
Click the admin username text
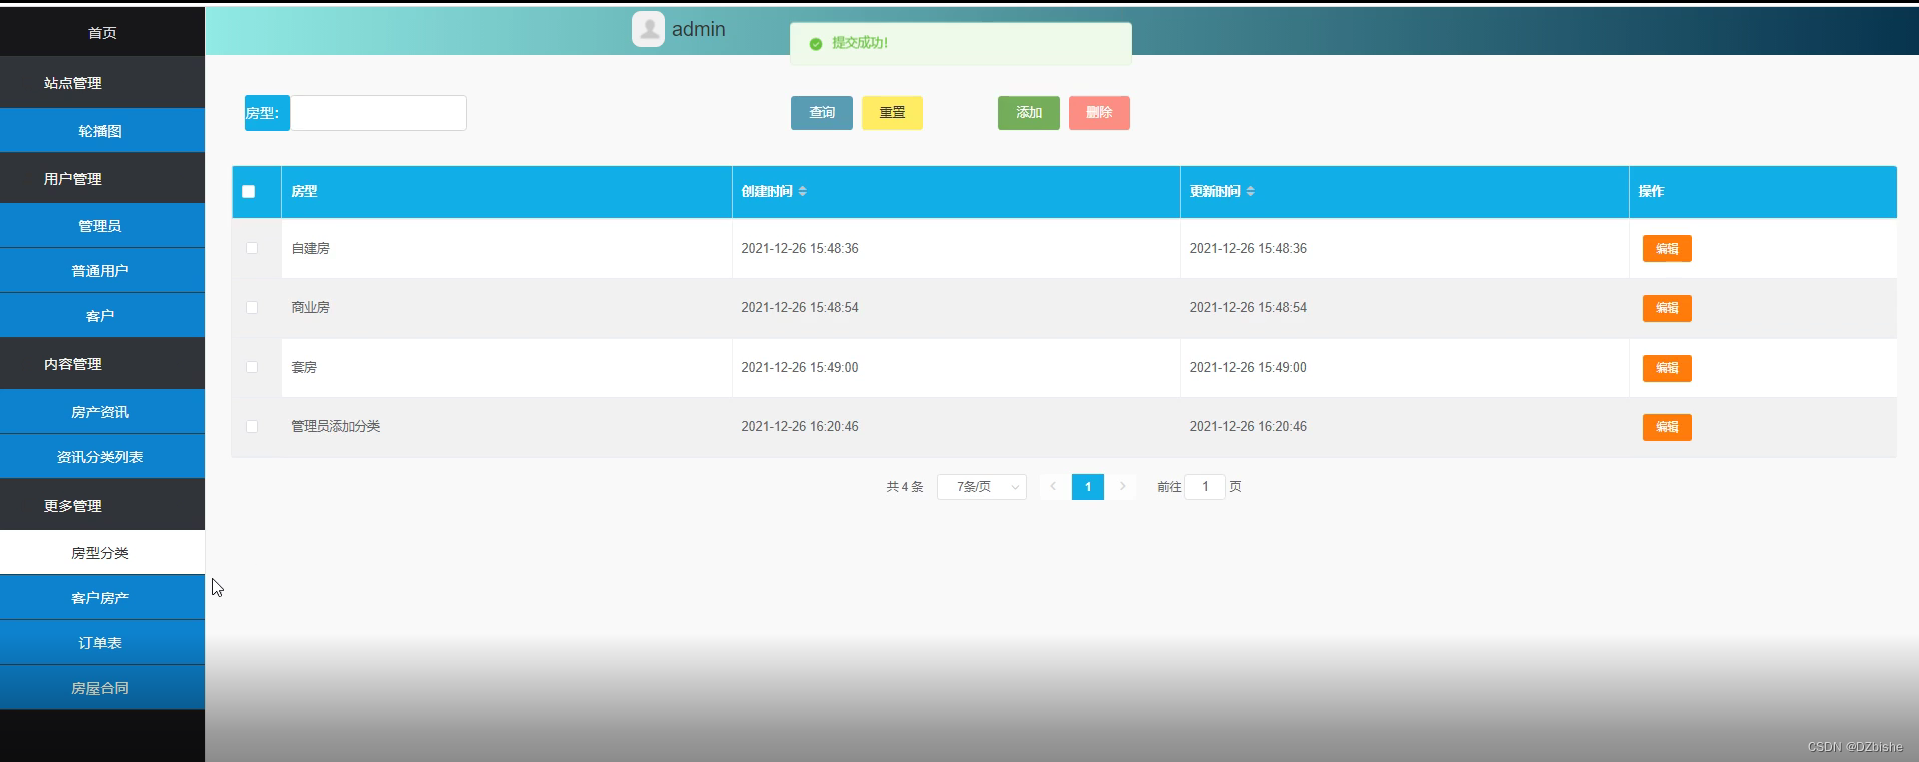(x=699, y=29)
